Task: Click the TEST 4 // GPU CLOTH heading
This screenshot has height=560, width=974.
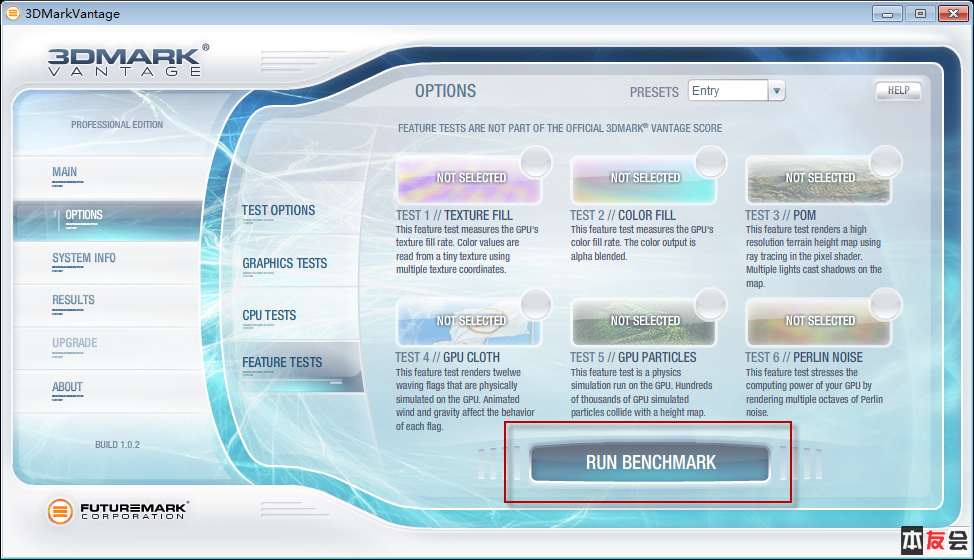Action: [x=447, y=358]
